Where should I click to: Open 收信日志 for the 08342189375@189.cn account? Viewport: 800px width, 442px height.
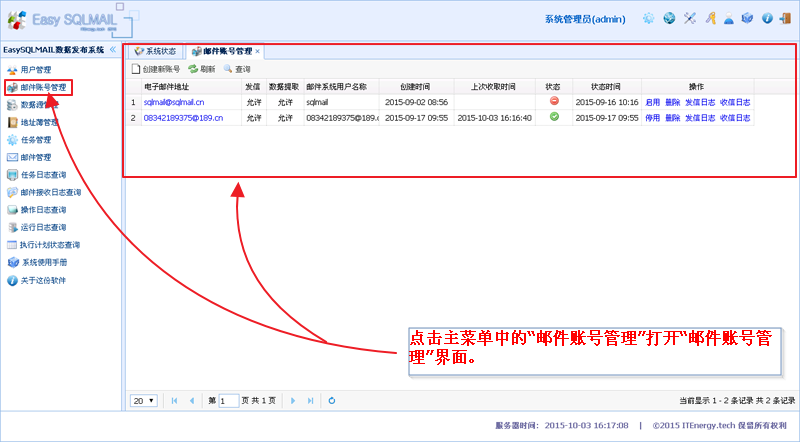(x=735, y=118)
